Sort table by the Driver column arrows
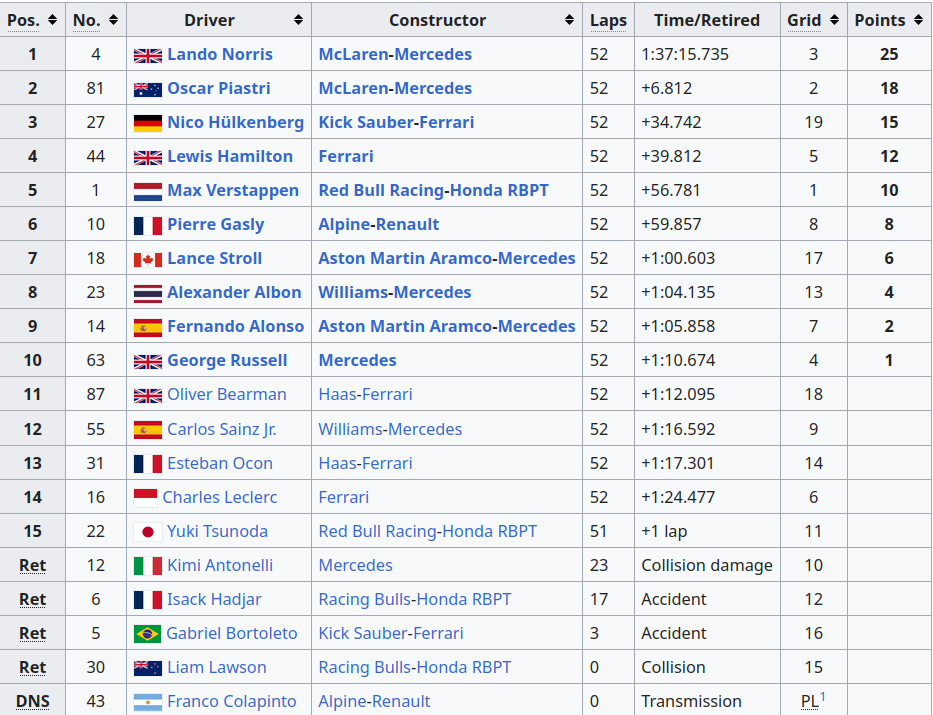Image resolution: width=933 pixels, height=715 pixels. click(298, 20)
